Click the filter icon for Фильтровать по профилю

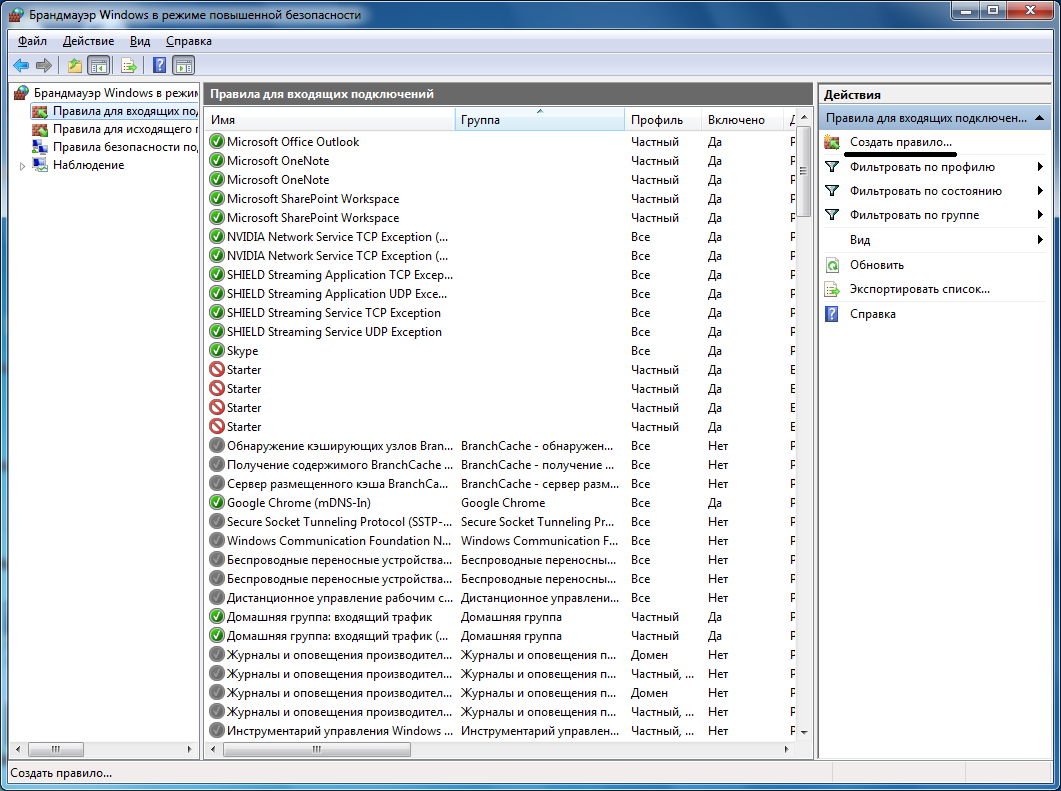tap(832, 166)
